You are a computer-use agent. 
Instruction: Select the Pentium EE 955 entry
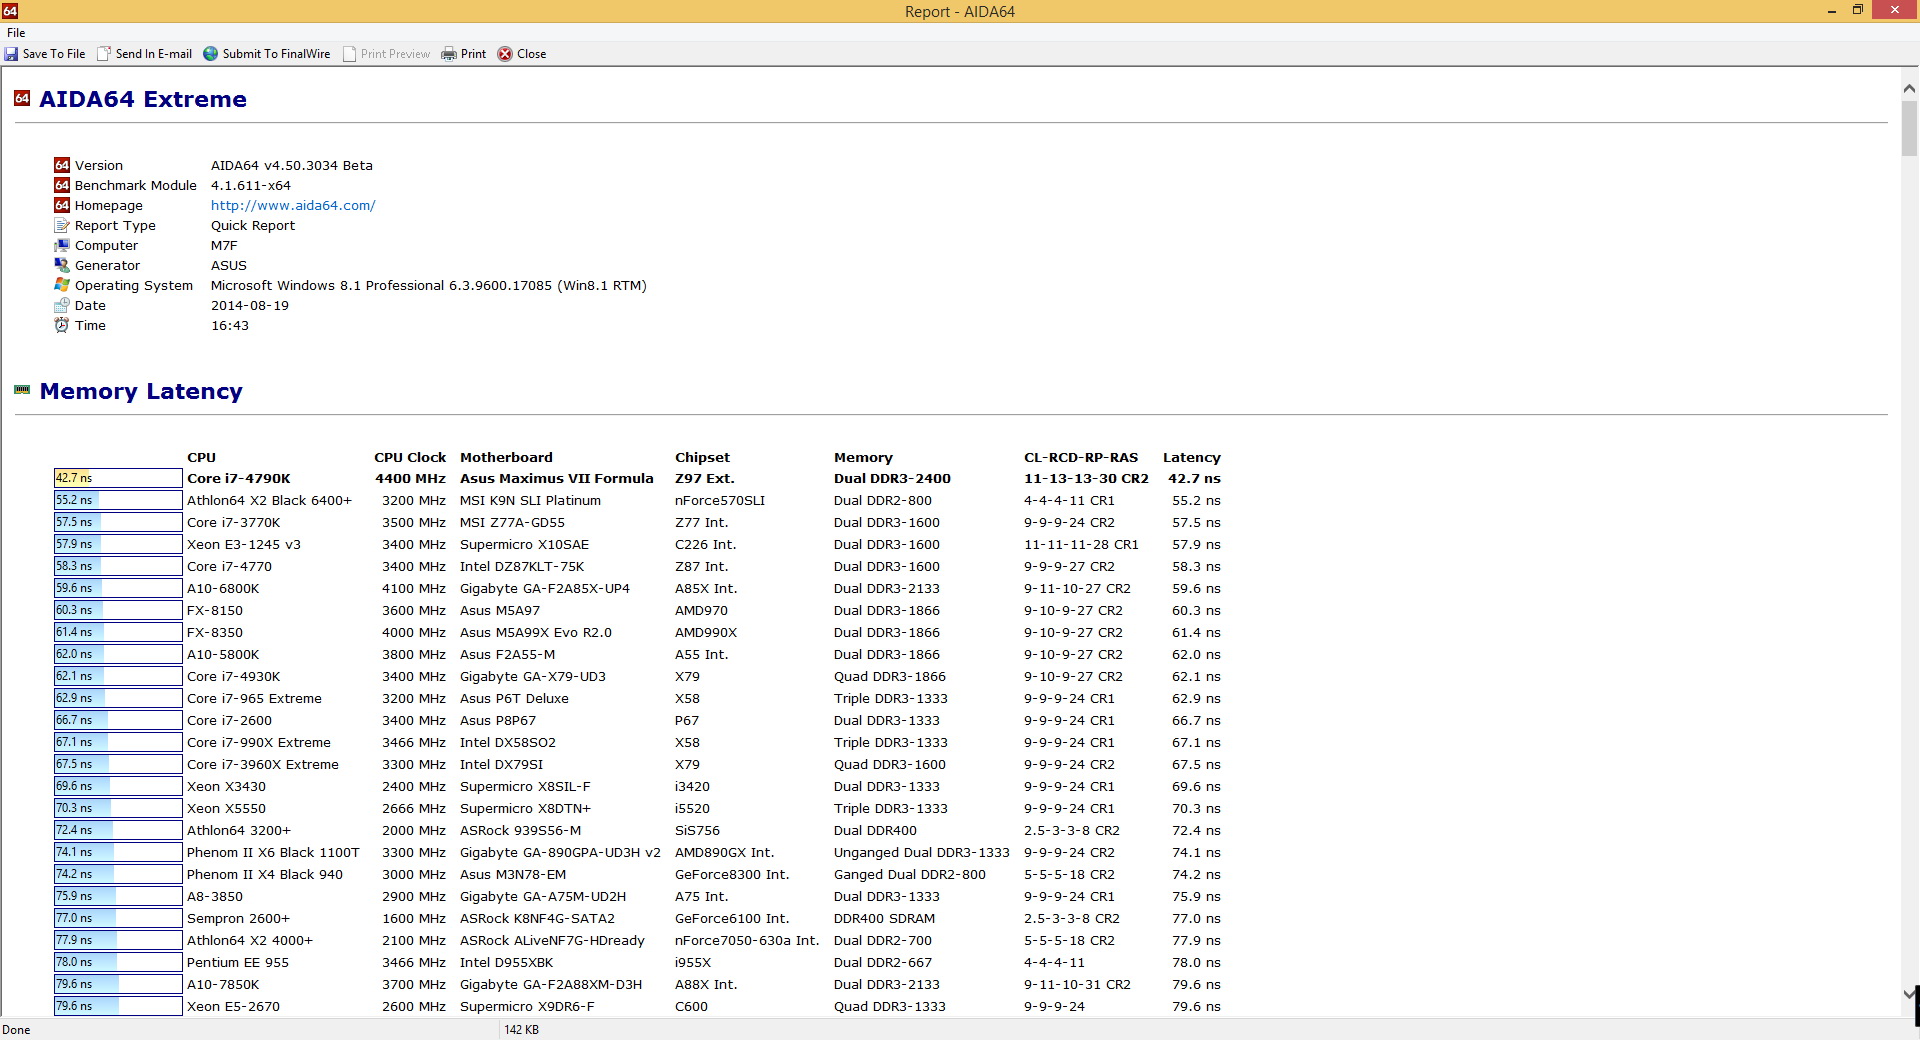[238, 962]
